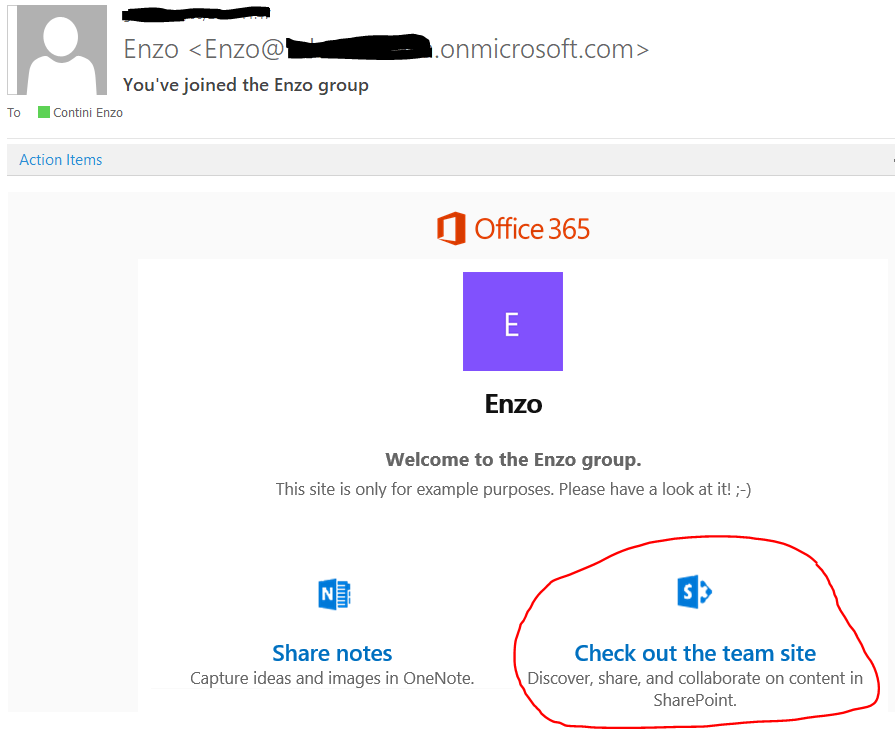
Task: Select recipient Contini Enzo
Action: tap(88, 113)
